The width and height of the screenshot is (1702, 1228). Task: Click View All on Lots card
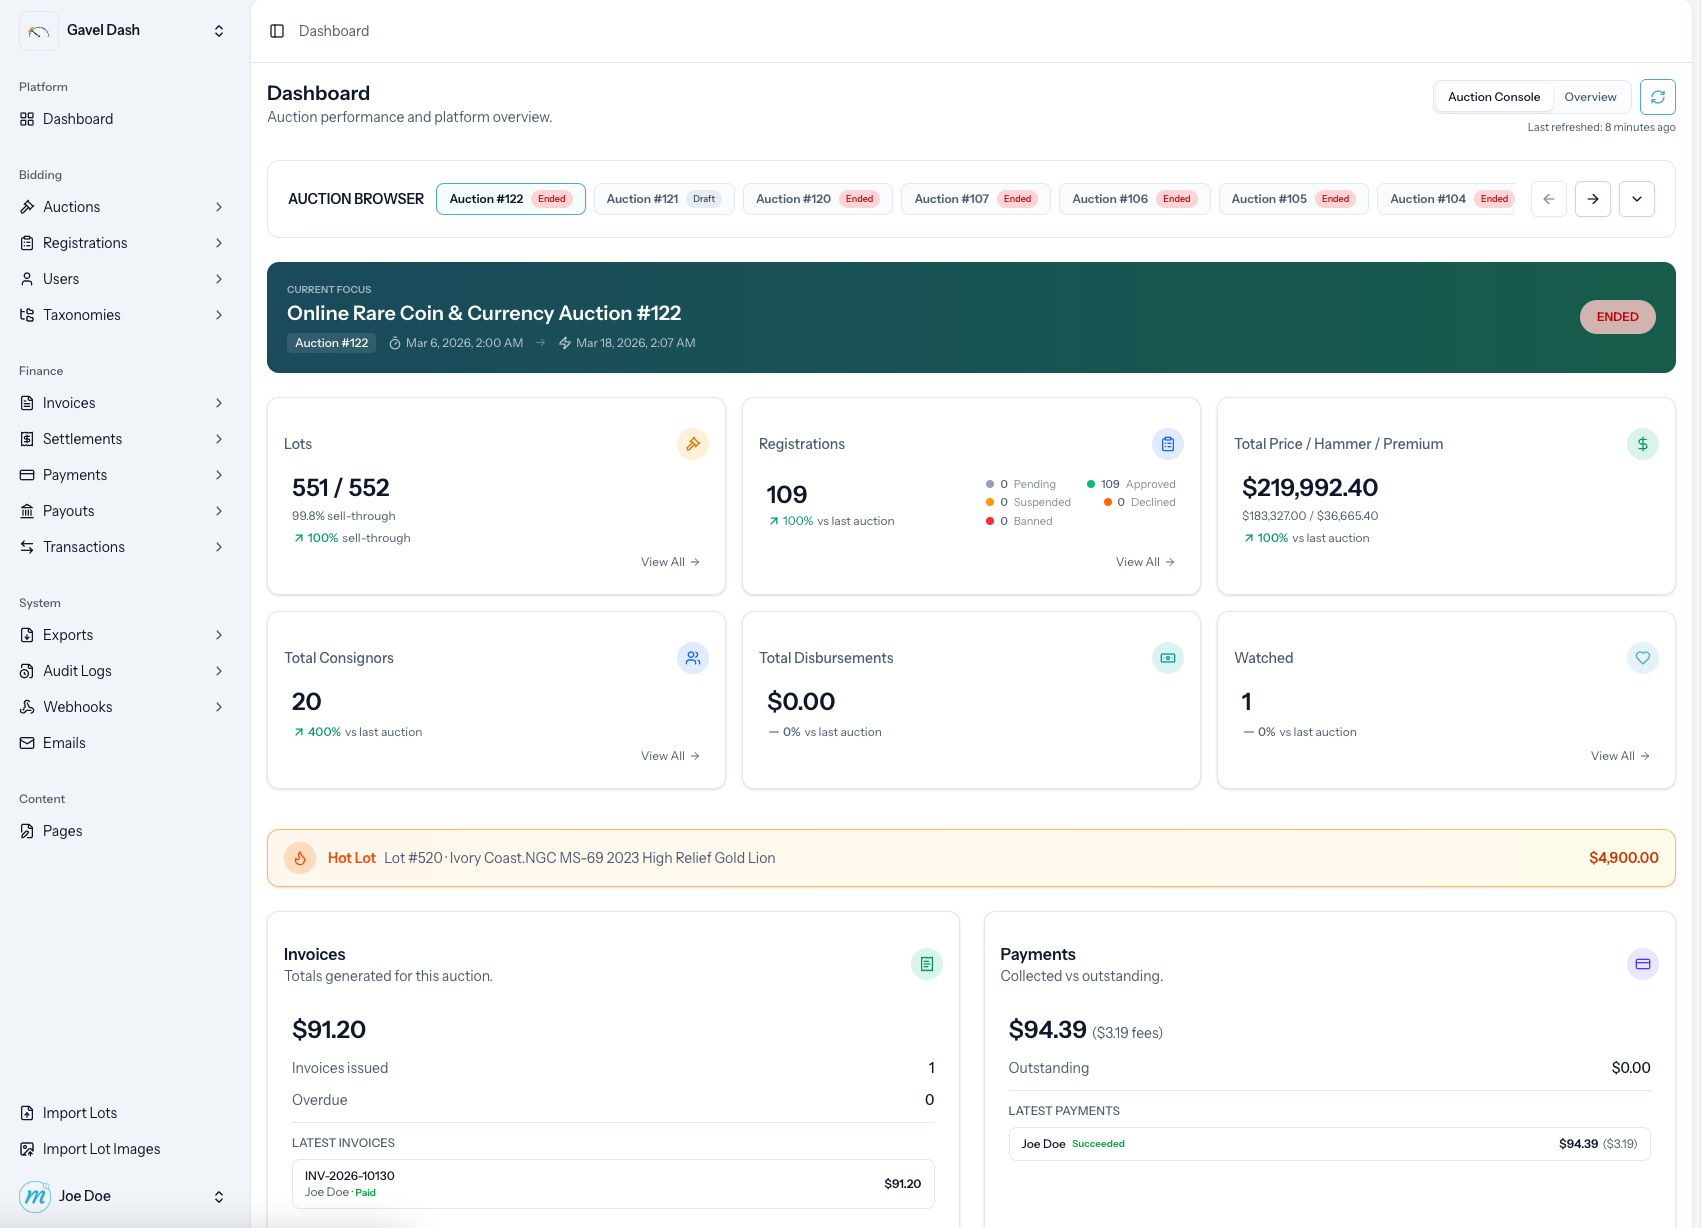click(x=670, y=562)
